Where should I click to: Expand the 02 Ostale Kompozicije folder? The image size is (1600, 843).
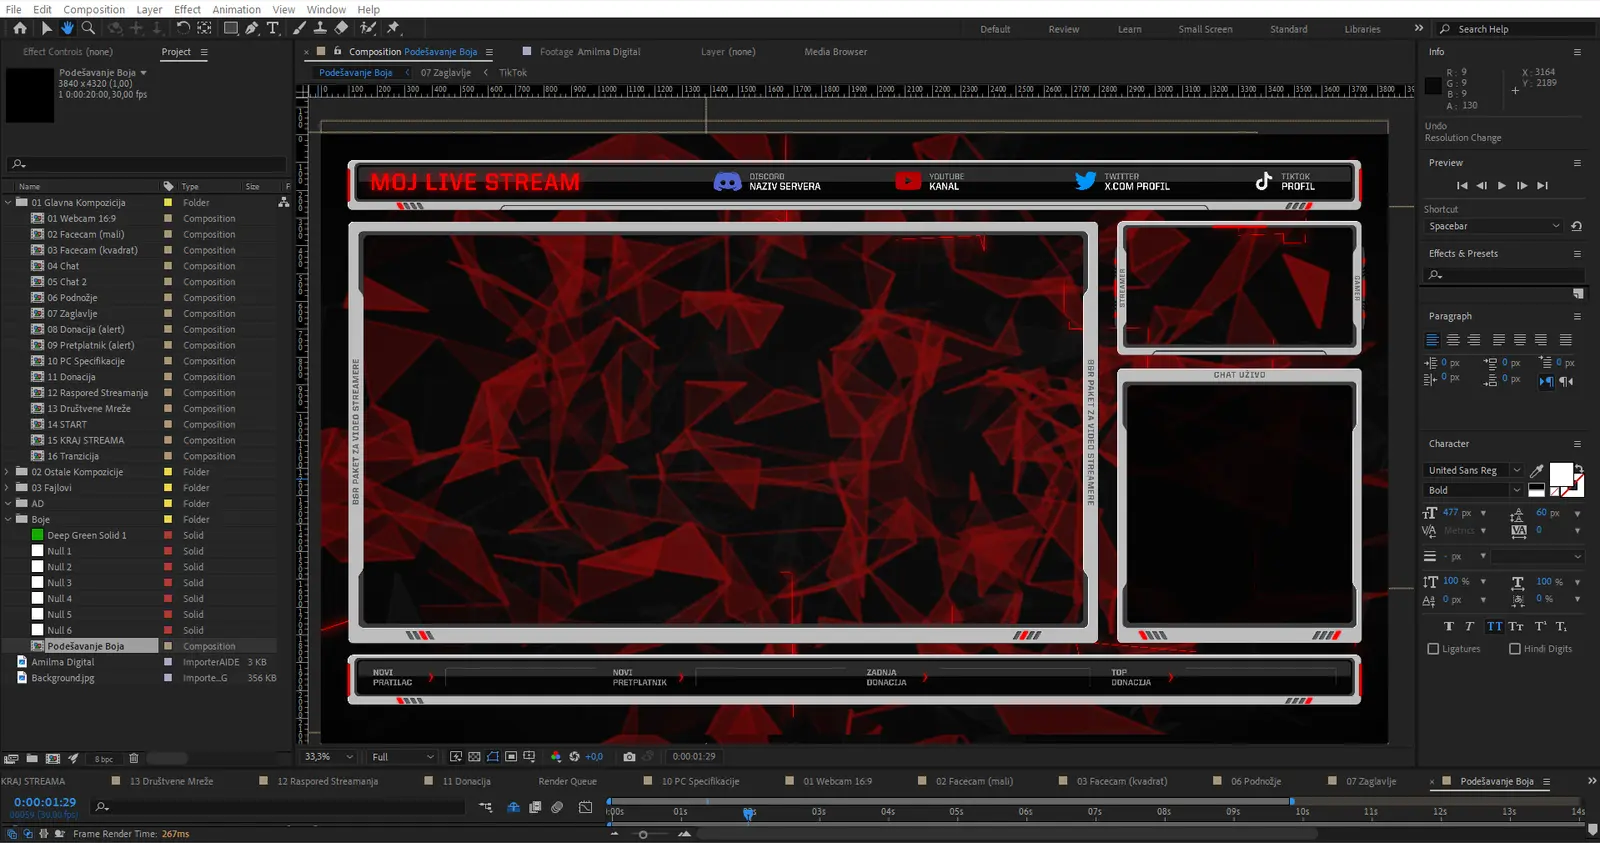[8, 472]
